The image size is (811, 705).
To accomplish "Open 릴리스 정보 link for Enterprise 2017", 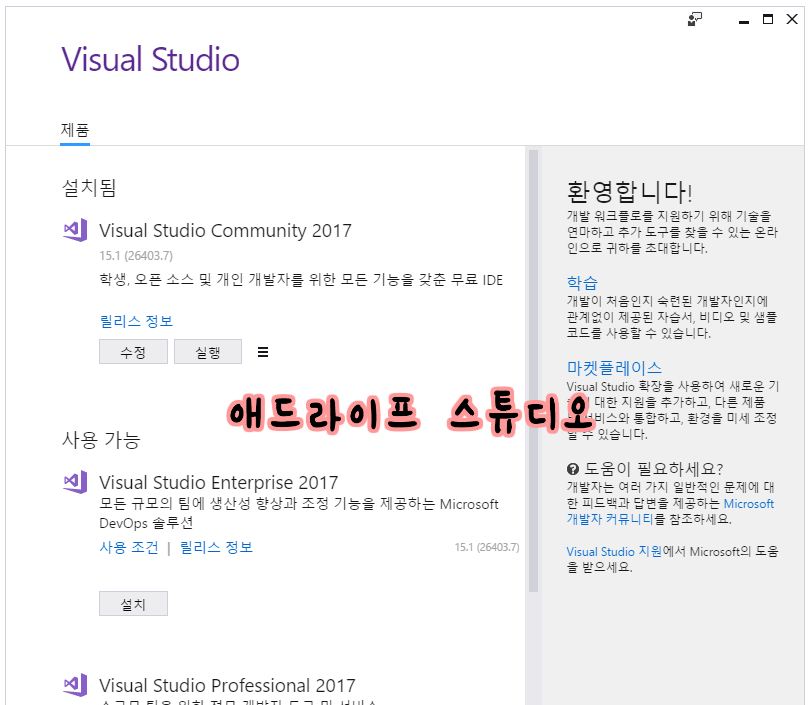I will point(216,547).
